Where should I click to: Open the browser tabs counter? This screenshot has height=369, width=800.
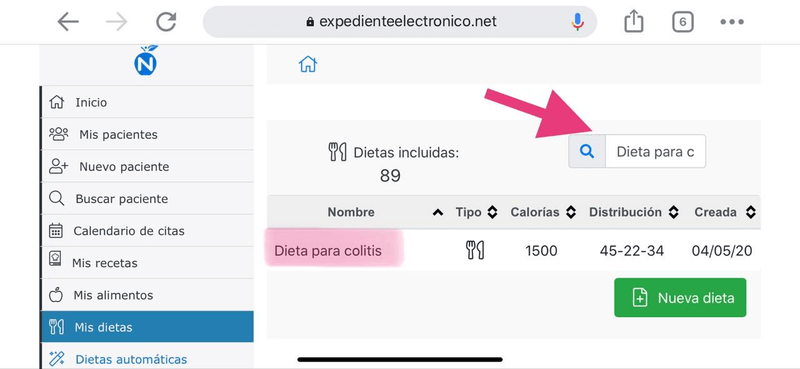point(683,22)
